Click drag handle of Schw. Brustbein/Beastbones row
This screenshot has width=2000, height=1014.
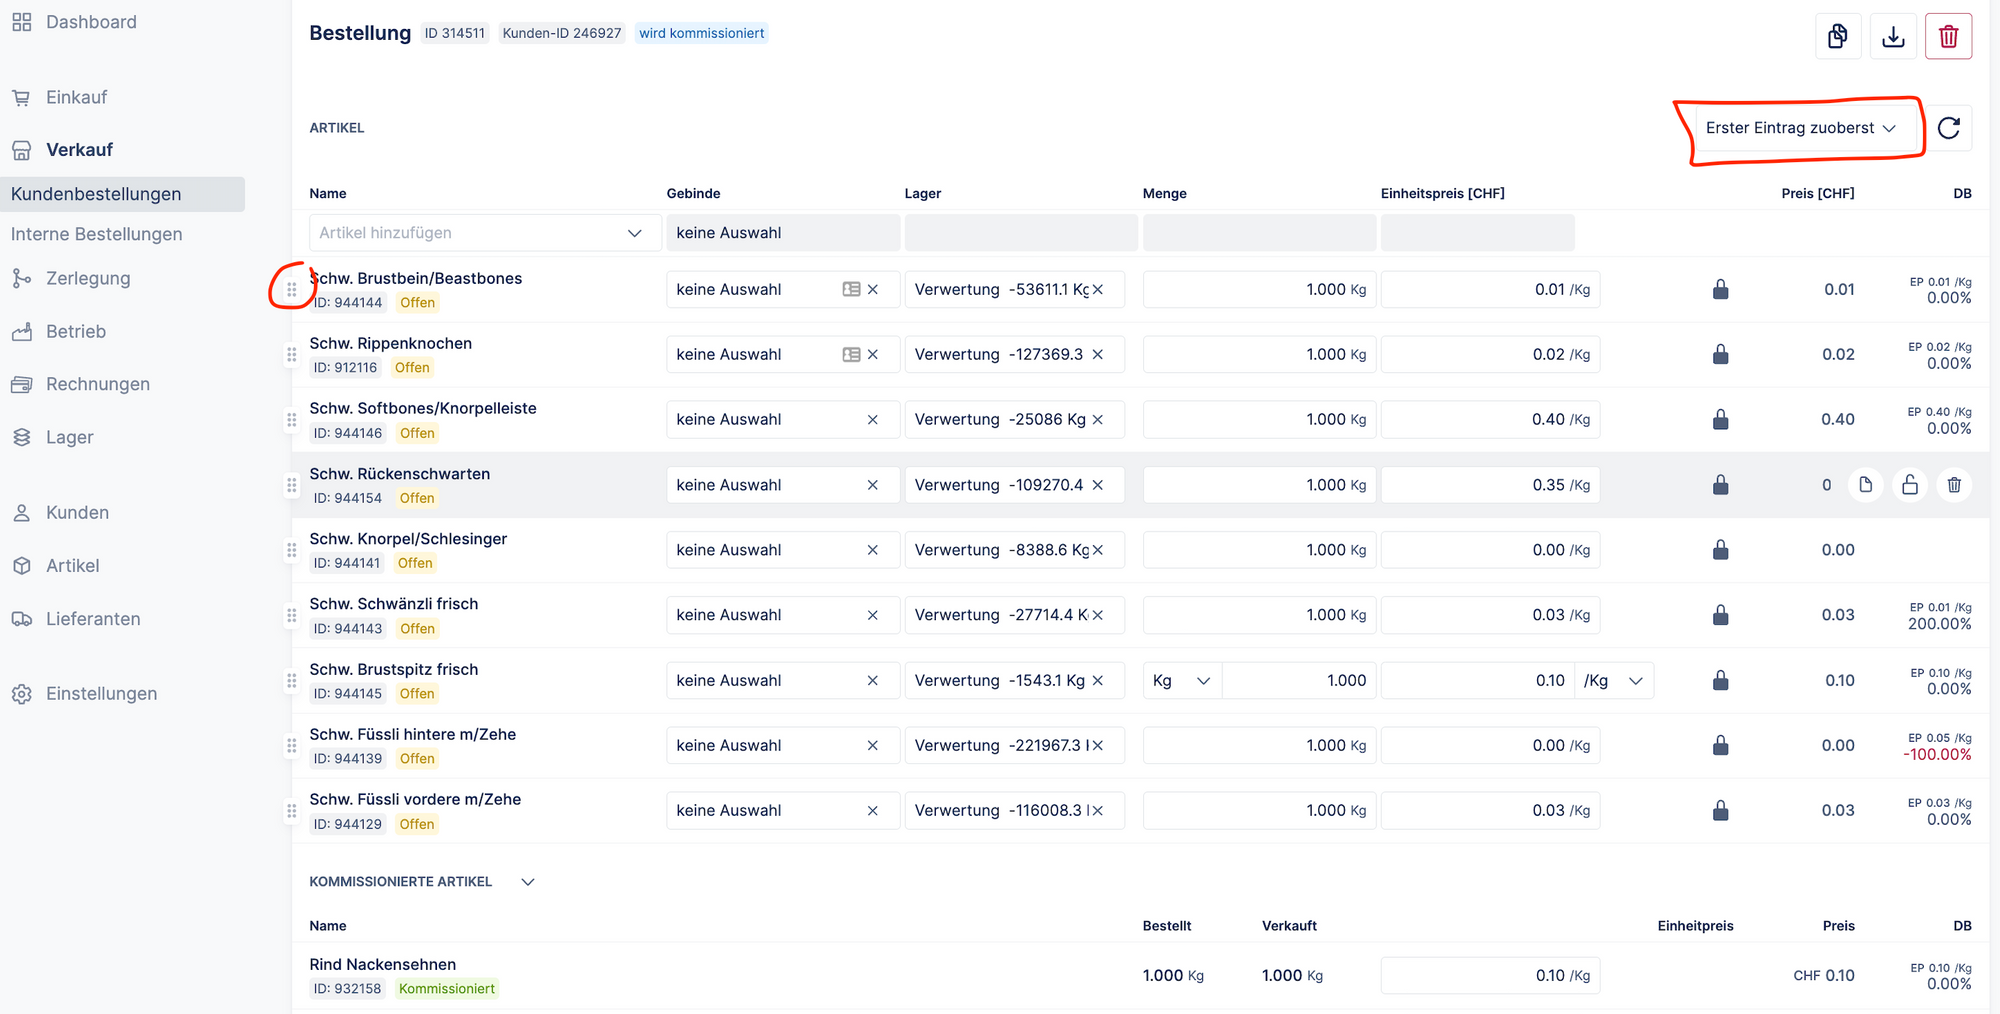pos(291,290)
